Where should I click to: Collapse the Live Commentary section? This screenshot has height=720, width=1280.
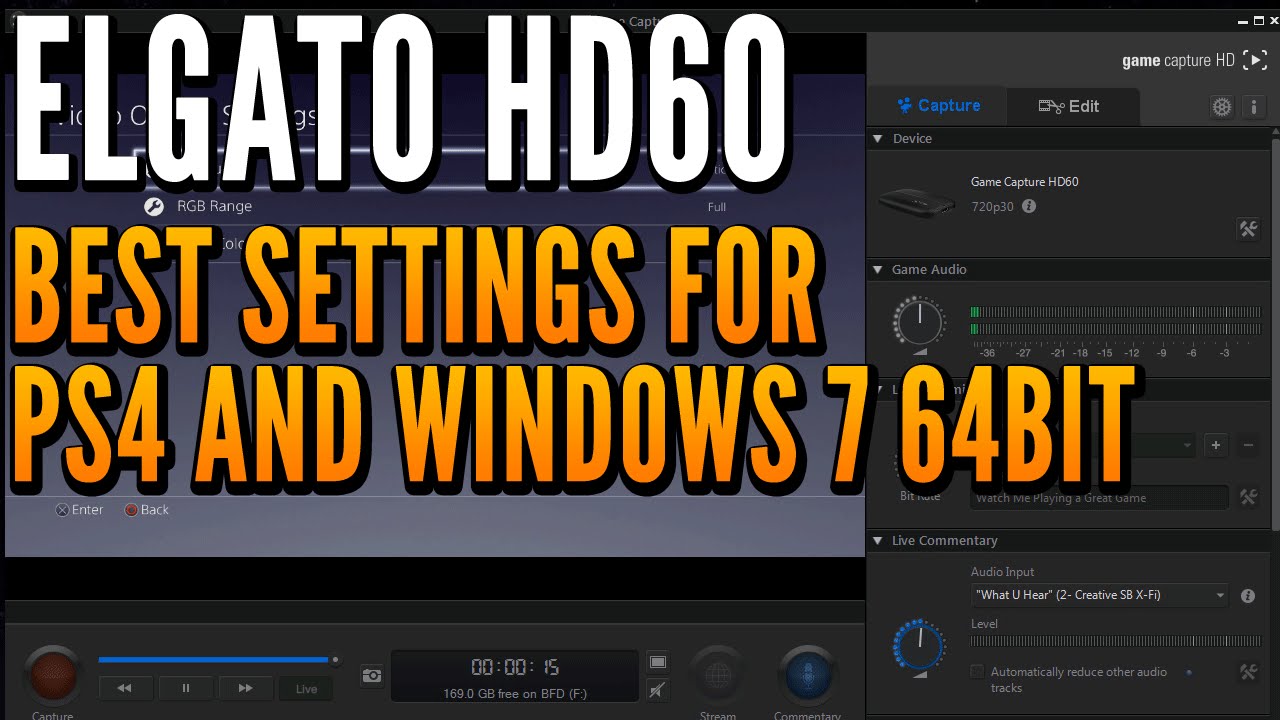(878, 541)
